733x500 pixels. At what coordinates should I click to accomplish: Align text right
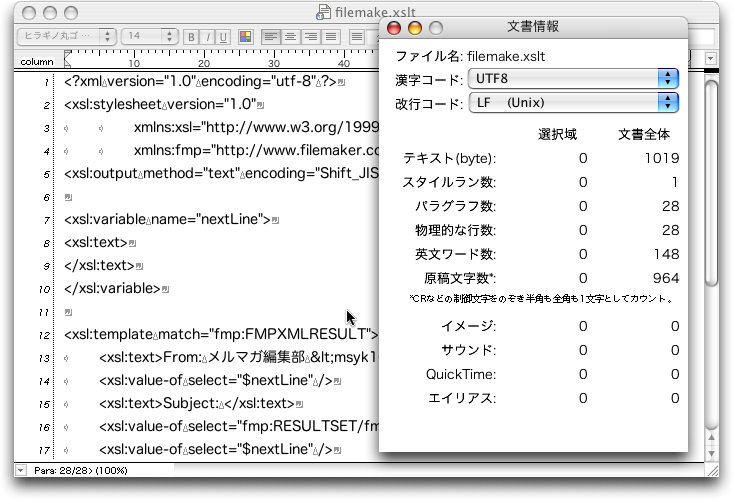click(x=306, y=37)
